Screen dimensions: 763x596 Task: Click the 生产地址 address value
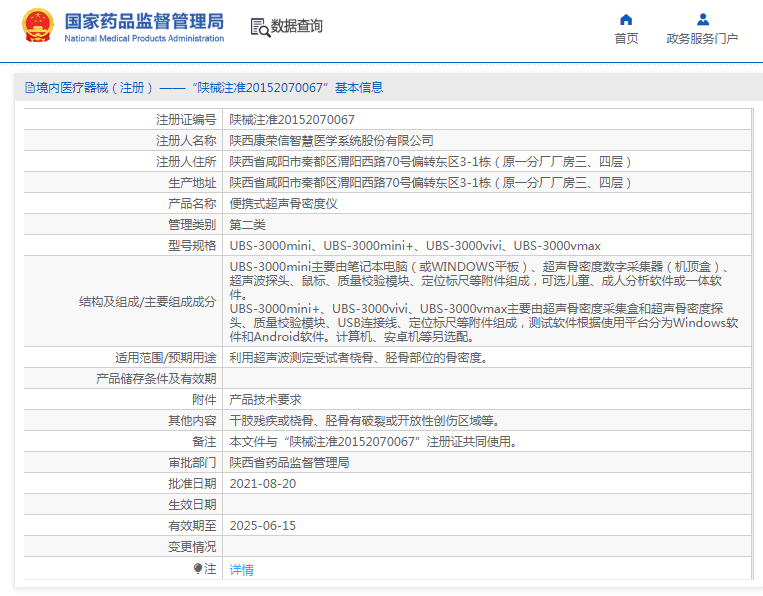pos(431,182)
